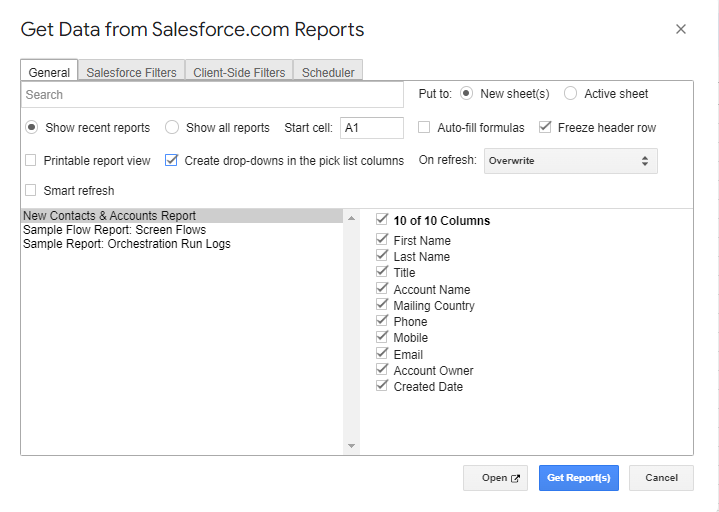
Task: Go to the Scheduler tab
Action: tap(328, 72)
